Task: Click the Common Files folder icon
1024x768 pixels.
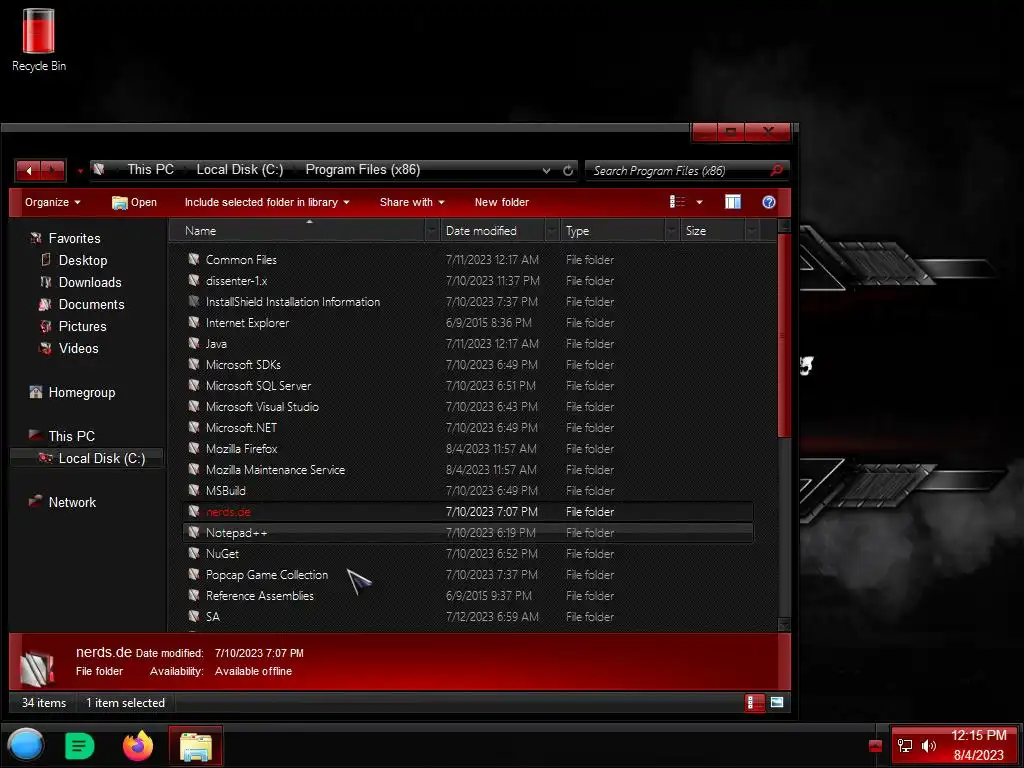Action: click(194, 259)
